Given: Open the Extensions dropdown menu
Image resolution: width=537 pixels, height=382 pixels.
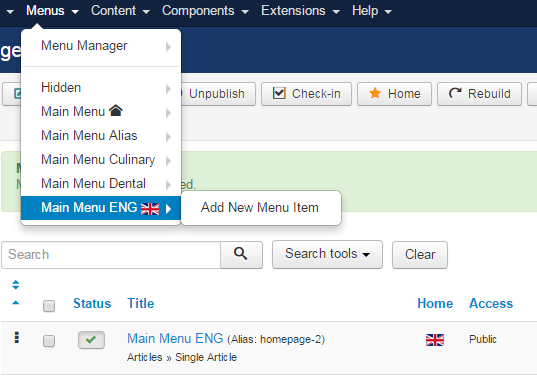Looking at the screenshot, I should (x=300, y=11).
